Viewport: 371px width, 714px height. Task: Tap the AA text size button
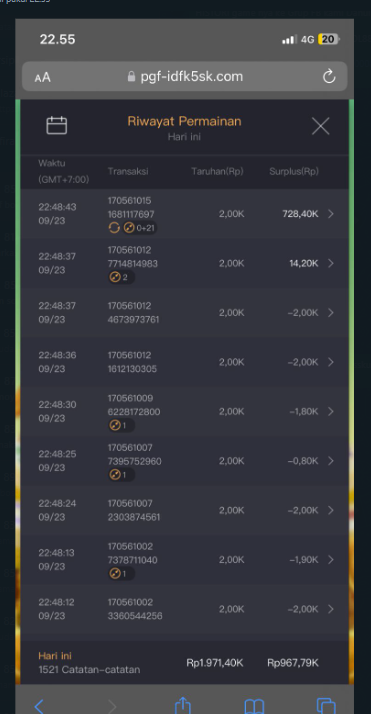pyautogui.click(x=42, y=77)
